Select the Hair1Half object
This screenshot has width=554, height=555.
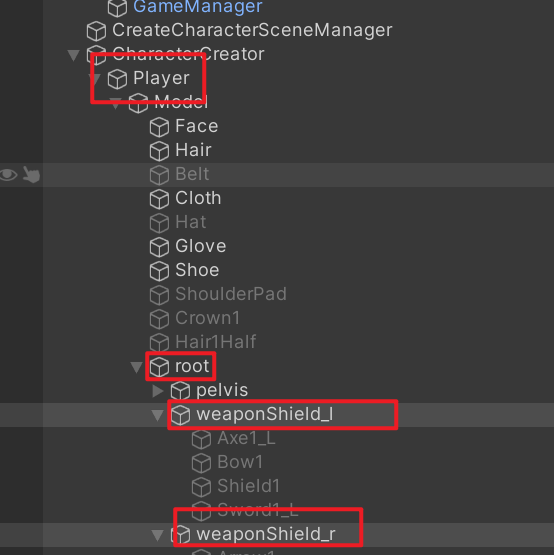point(216,342)
